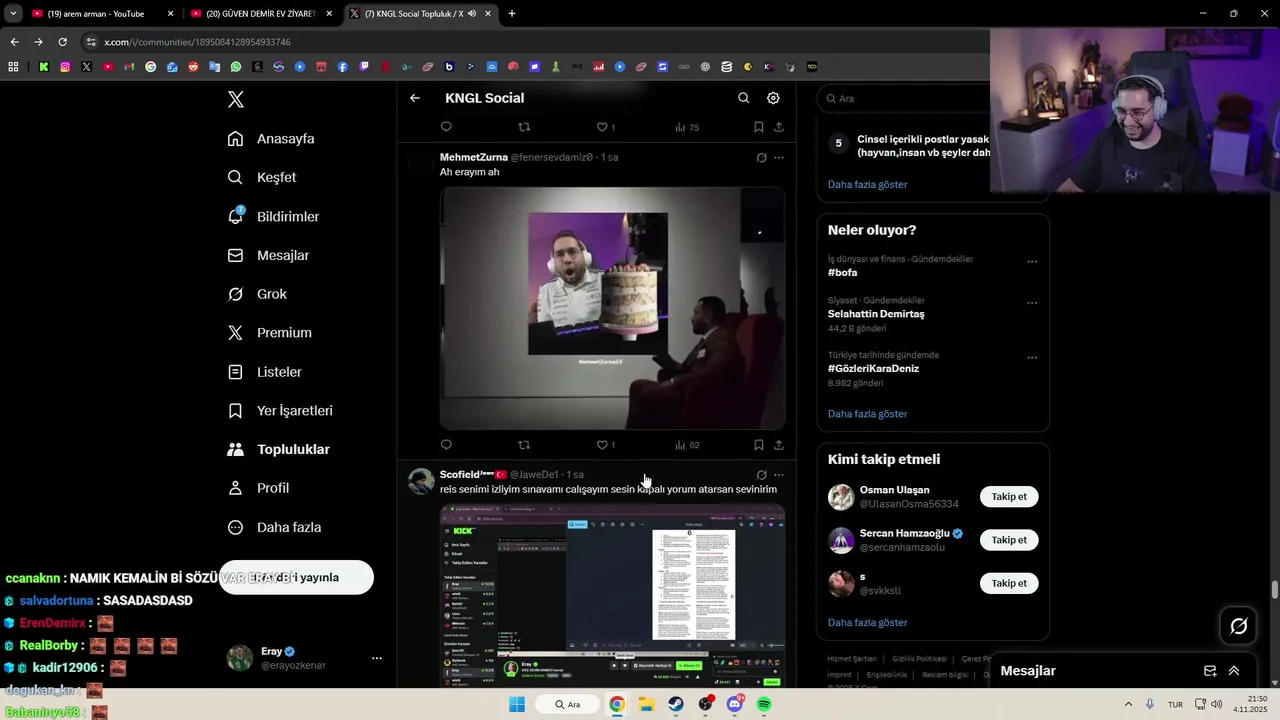Show more community rules link
Viewport: 1280px width, 720px height.
point(867,184)
